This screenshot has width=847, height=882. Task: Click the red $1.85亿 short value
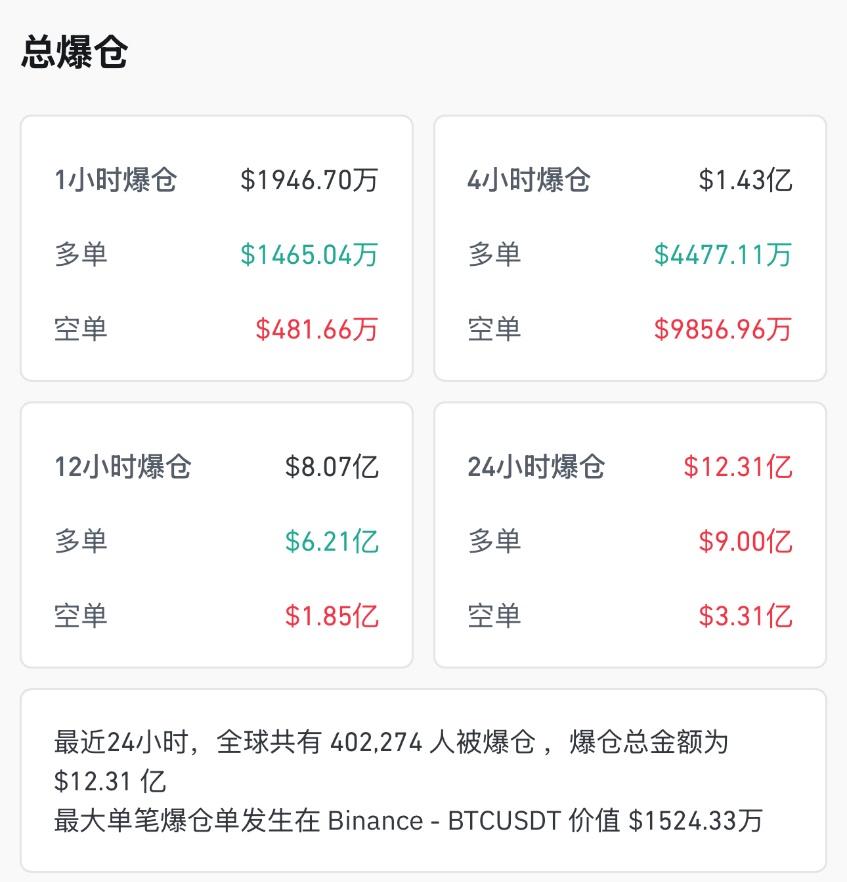(332, 616)
